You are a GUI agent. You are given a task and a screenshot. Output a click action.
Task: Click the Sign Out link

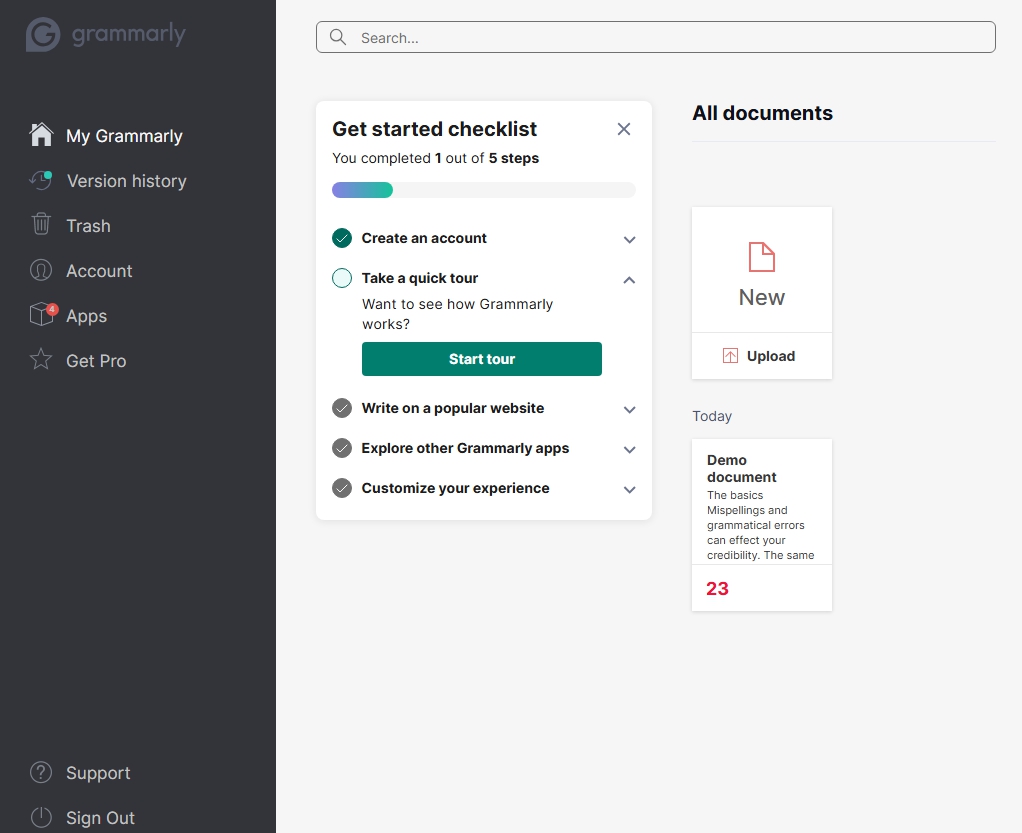click(100, 818)
